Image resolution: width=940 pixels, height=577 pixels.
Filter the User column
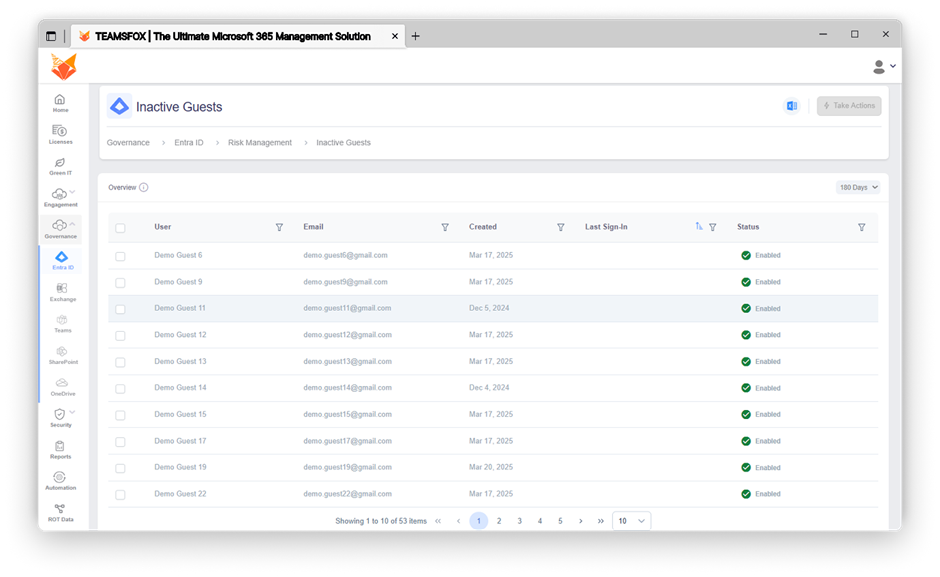[279, 227]
